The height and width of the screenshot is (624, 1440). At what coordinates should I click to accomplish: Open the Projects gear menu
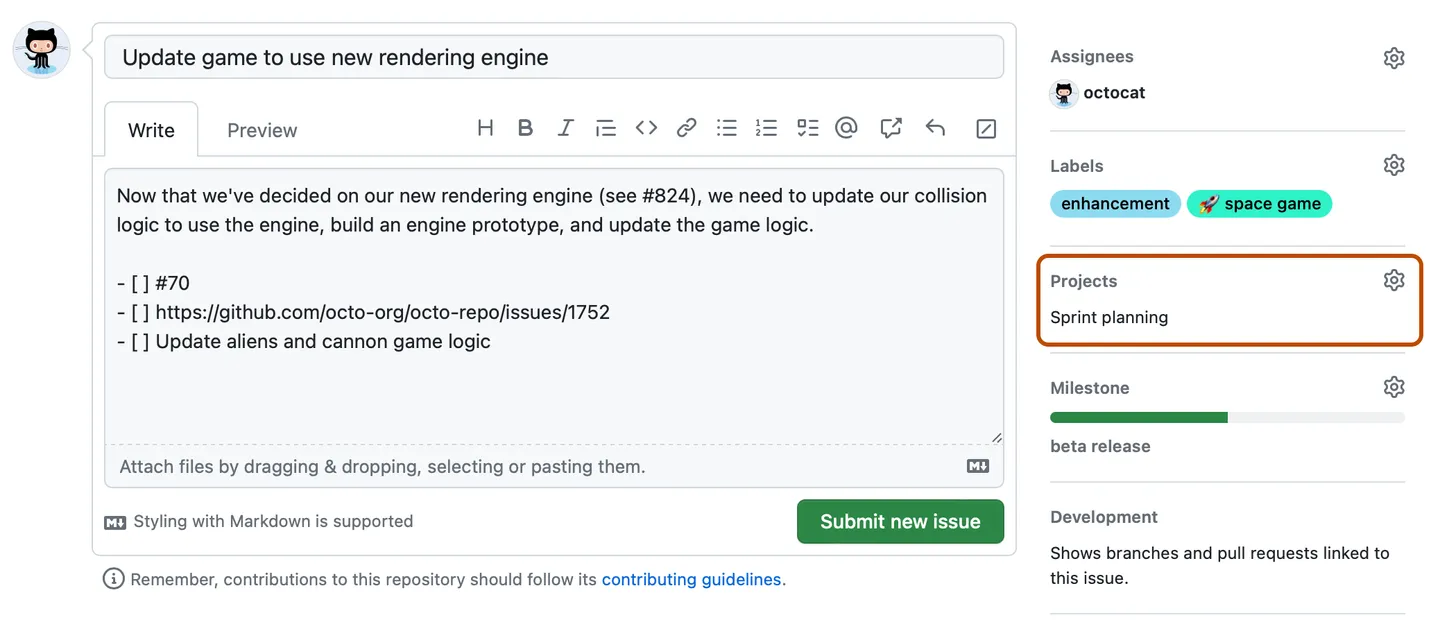click(1394, 280)
